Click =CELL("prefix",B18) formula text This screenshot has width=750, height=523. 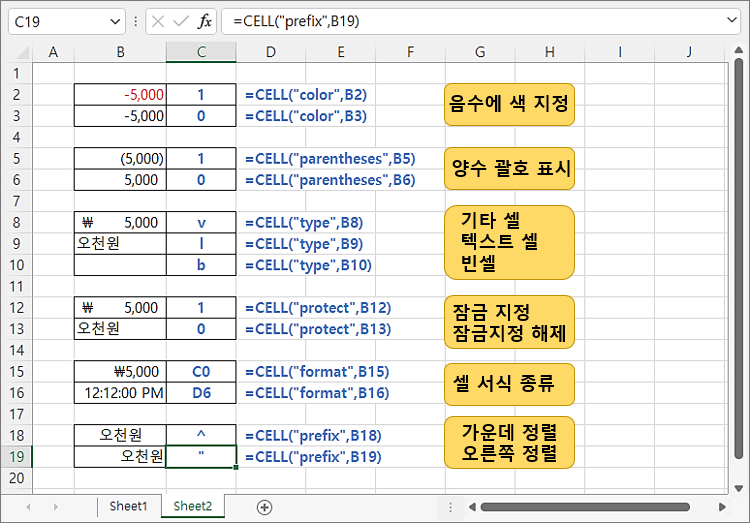(313, 435)
